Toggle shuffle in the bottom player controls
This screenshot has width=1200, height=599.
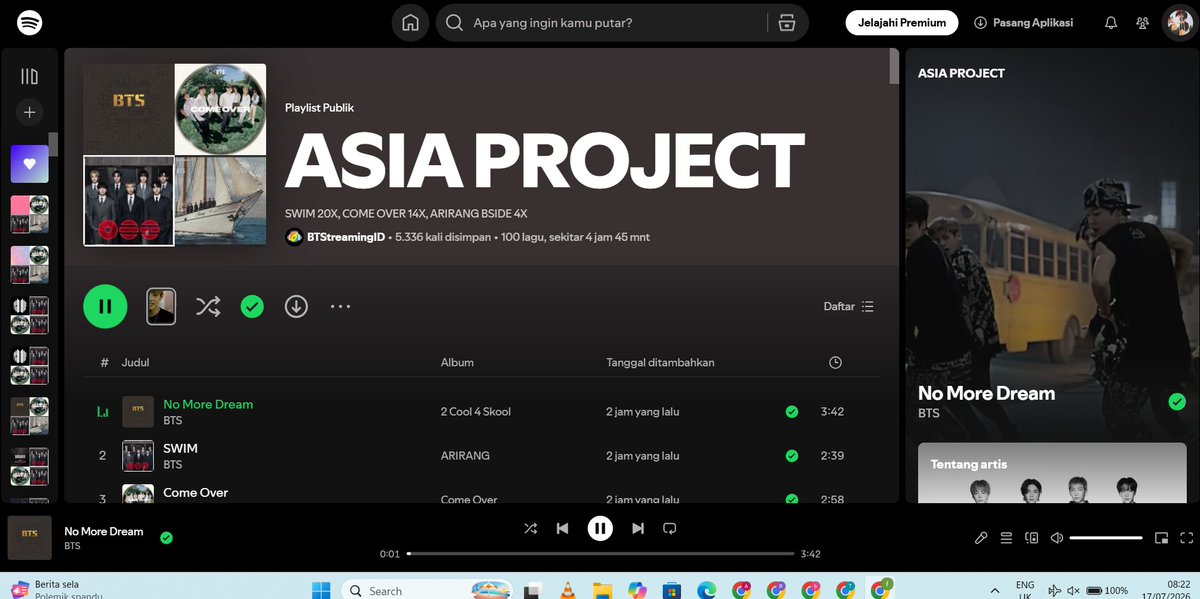click(x=531, y=528)
